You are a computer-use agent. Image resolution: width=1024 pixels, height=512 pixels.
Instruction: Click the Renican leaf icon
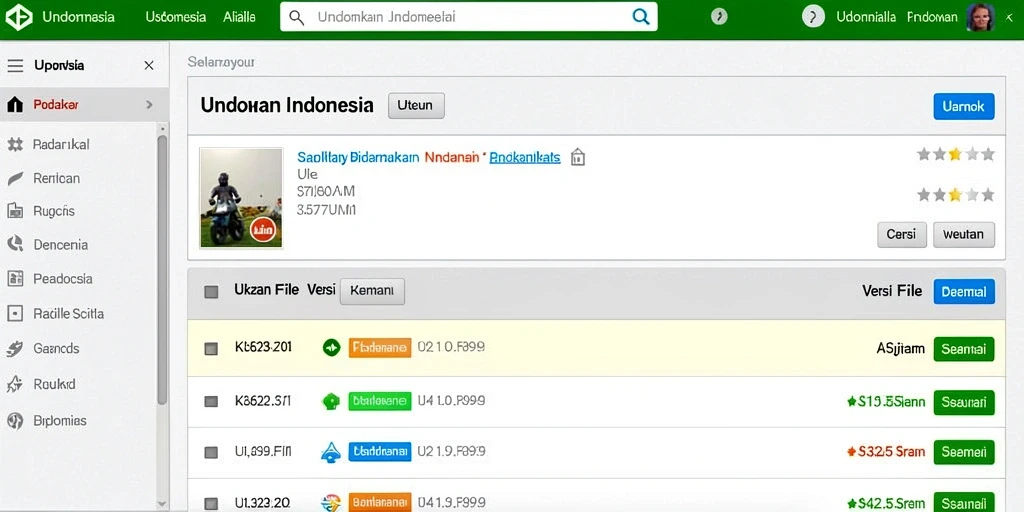[x=15, y=178]
